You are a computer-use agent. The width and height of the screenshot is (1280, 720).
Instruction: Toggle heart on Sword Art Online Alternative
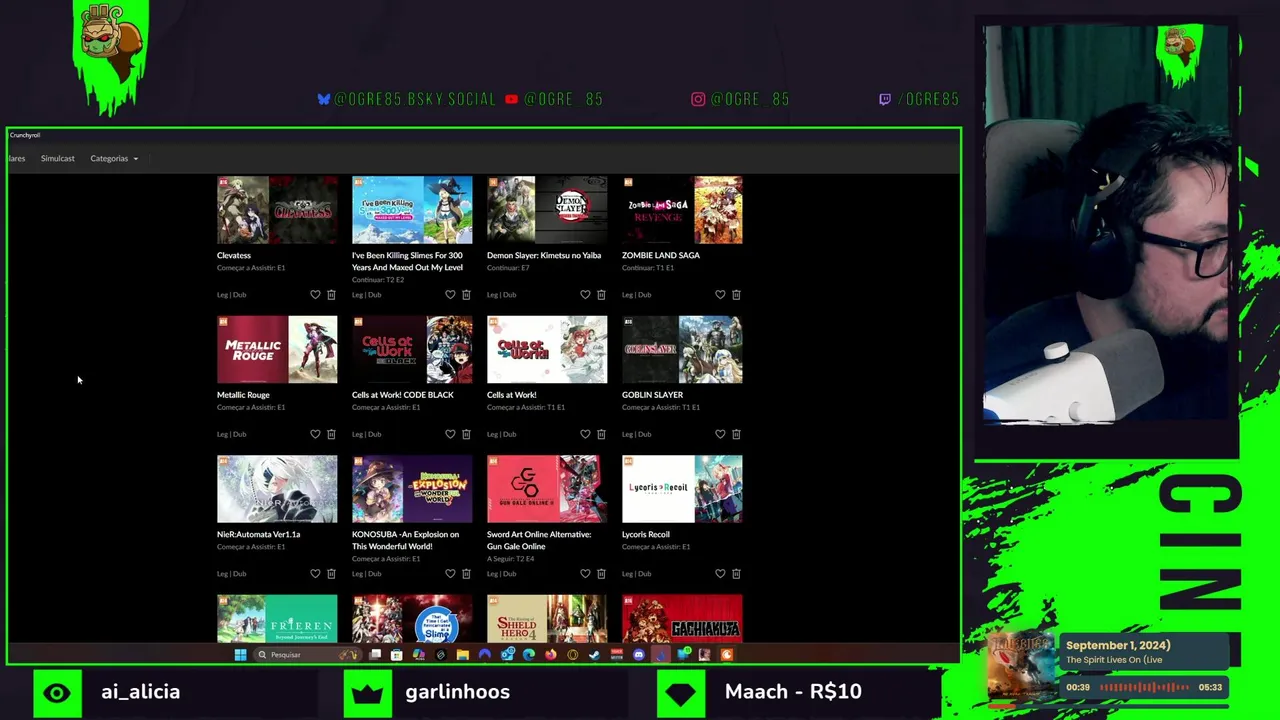tap(585, 574)
